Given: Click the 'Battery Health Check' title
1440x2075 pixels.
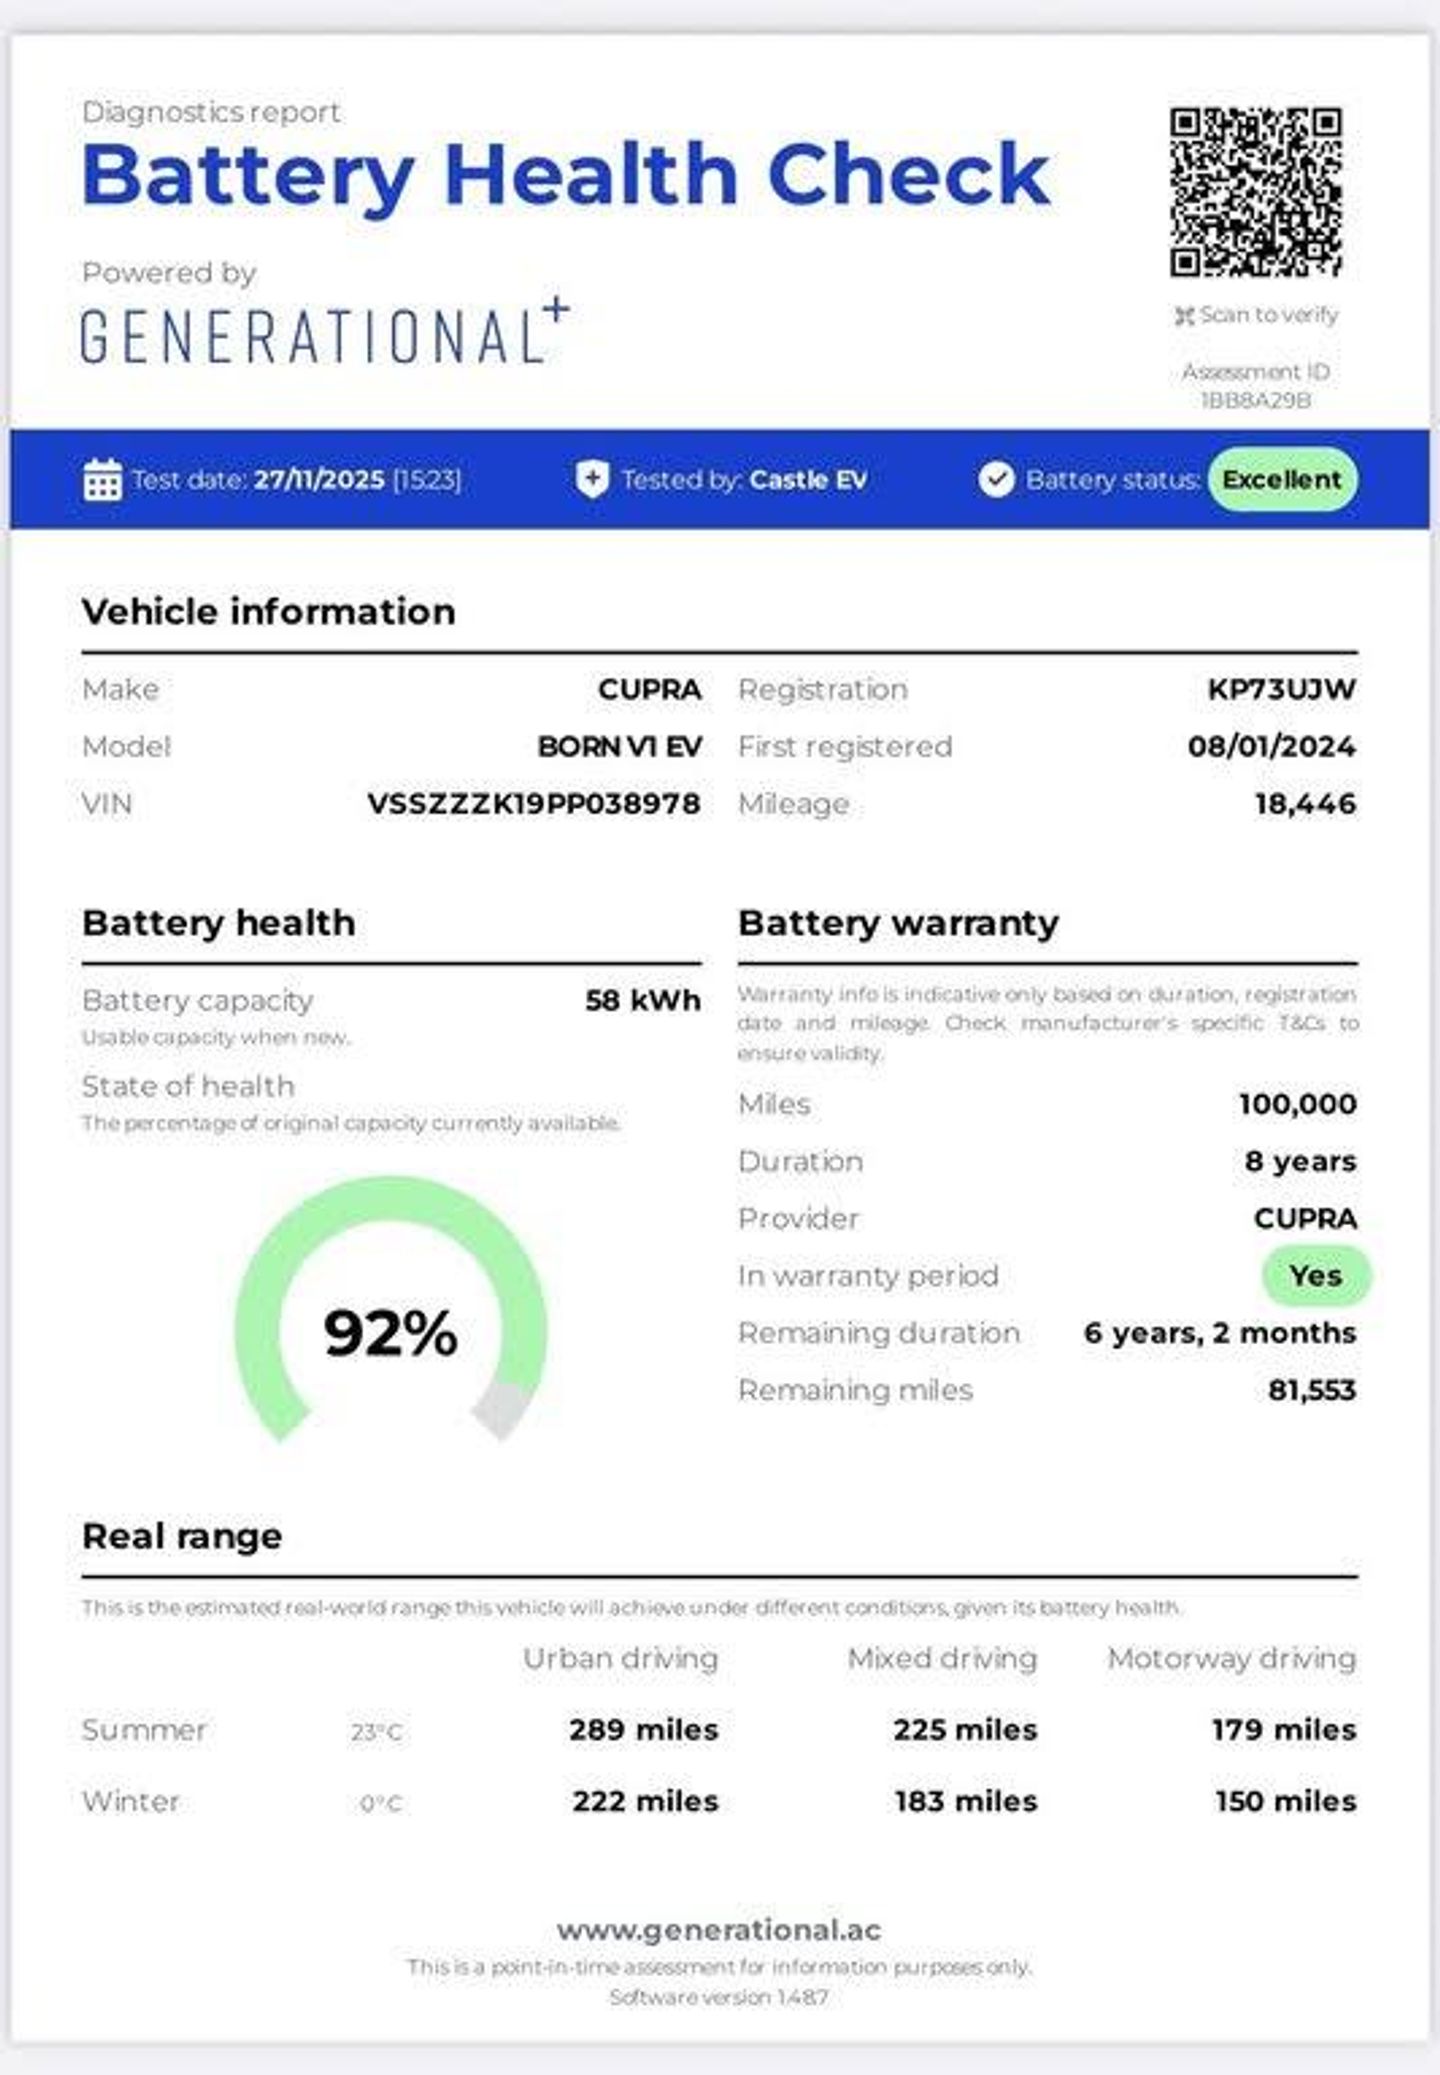Looking at the screenshot, I should (565, 175).
